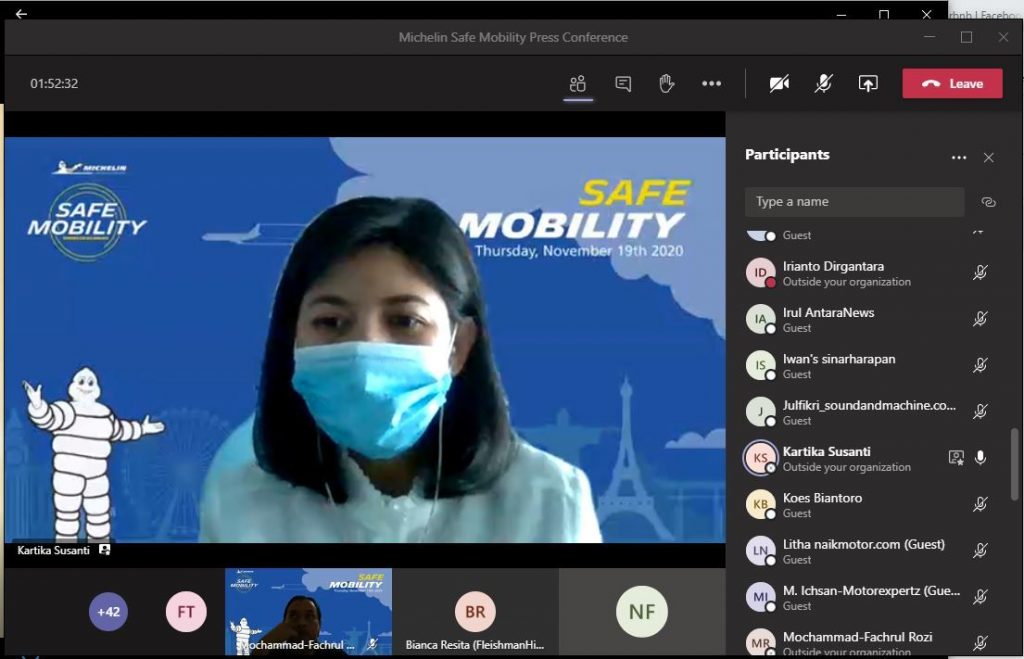Click the Type a name search field
Image resolution: width=1024 pixels, height=659 pixels.
pyautogui.click(x=854, y=202)
